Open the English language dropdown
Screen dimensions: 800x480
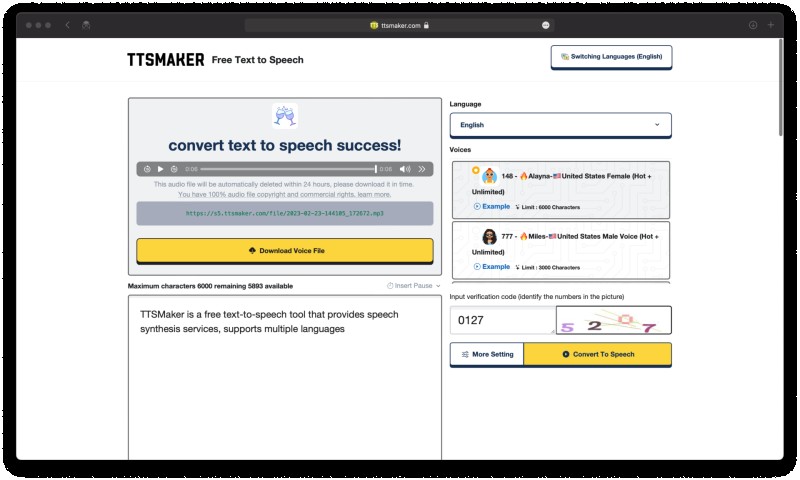point(560,125)
